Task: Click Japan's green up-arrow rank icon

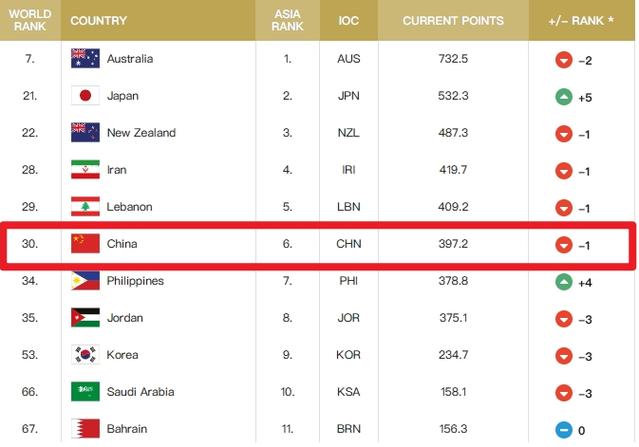Action: (x=564, y=97)
